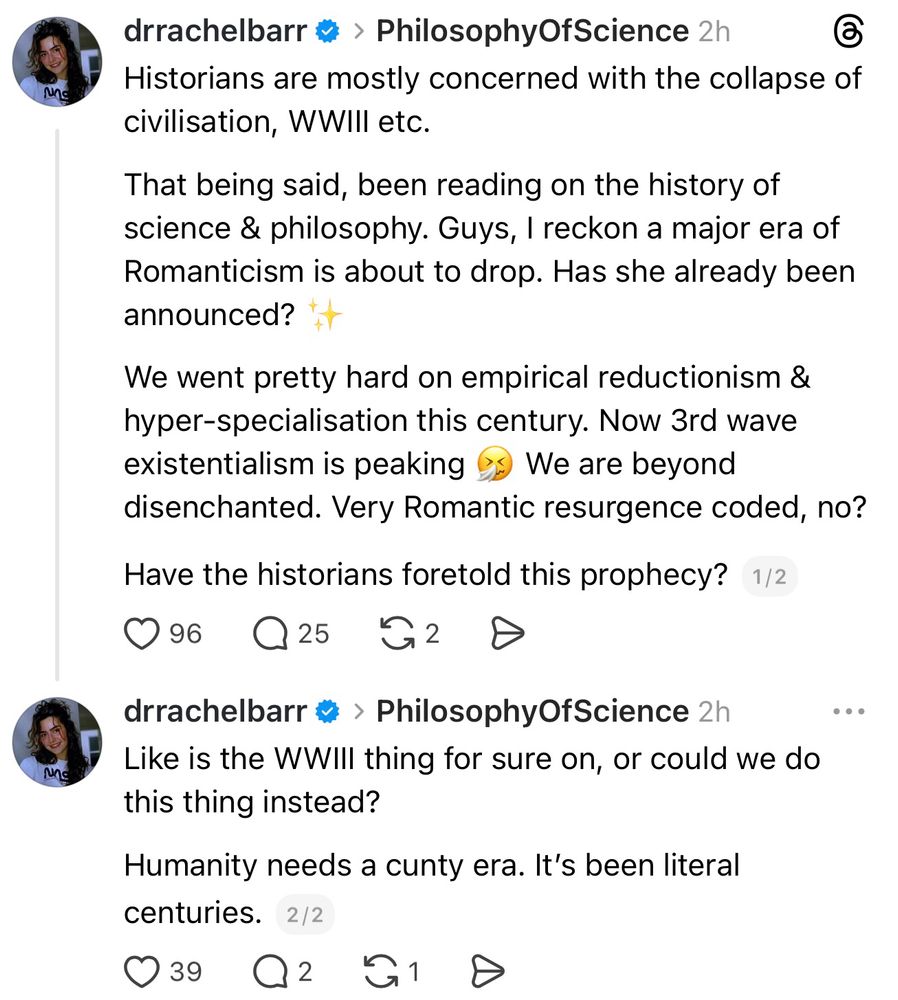Open drrachelbarr profile from first post

[215, 32]
